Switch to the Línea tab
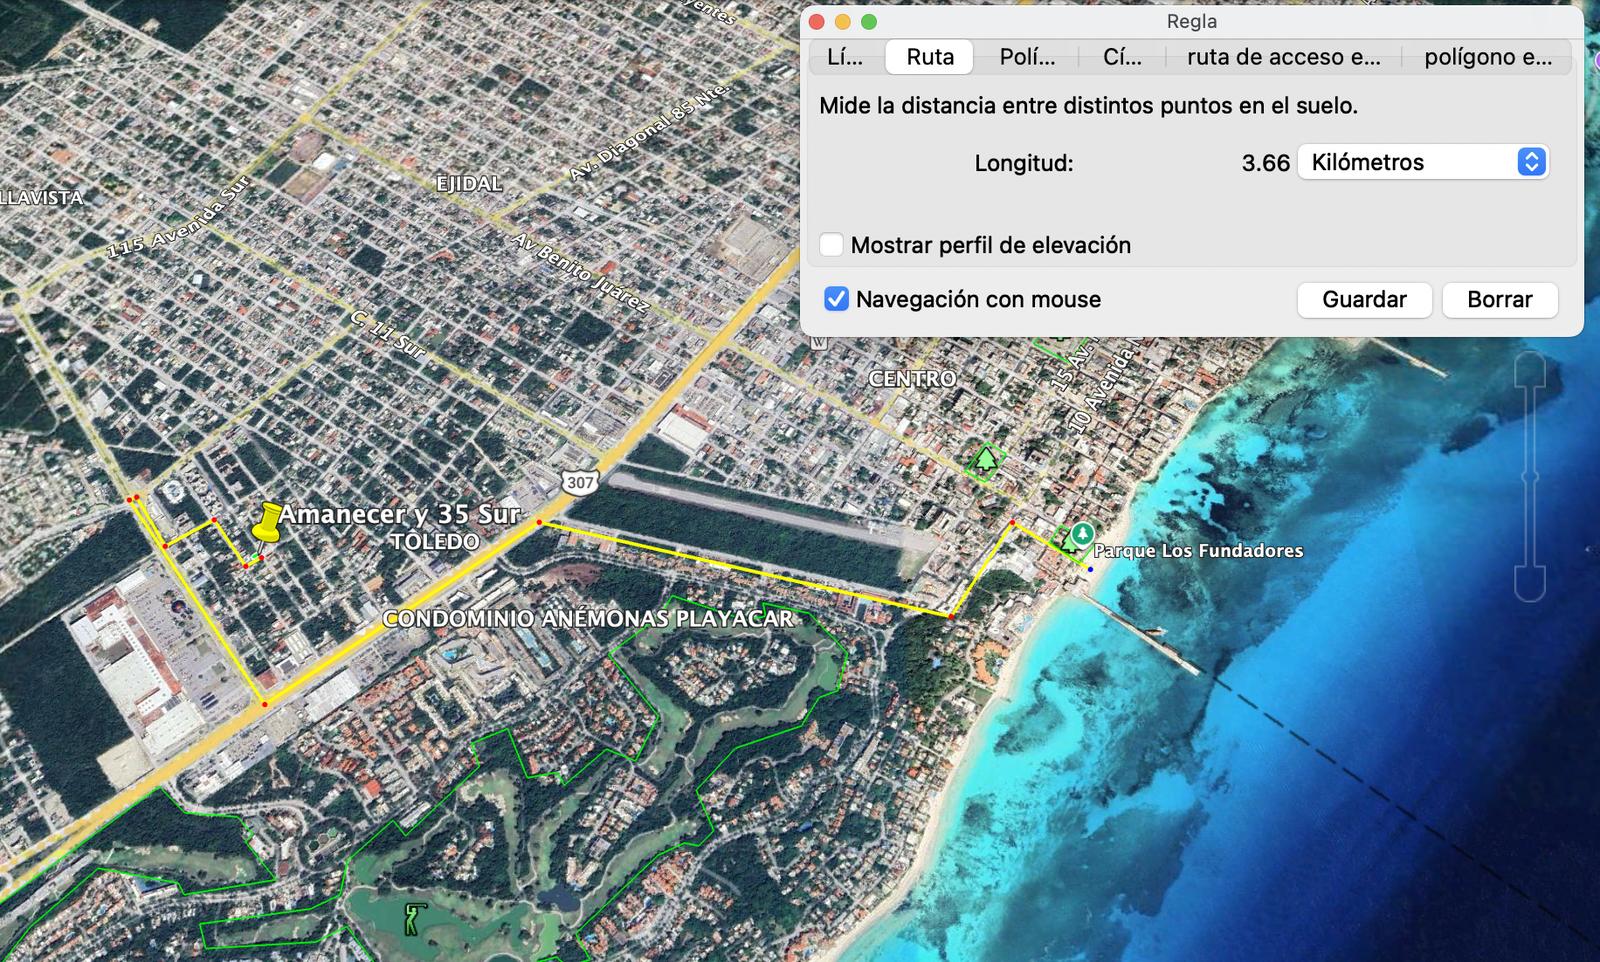The image size is (1600, 962). (x=845, y=57)
